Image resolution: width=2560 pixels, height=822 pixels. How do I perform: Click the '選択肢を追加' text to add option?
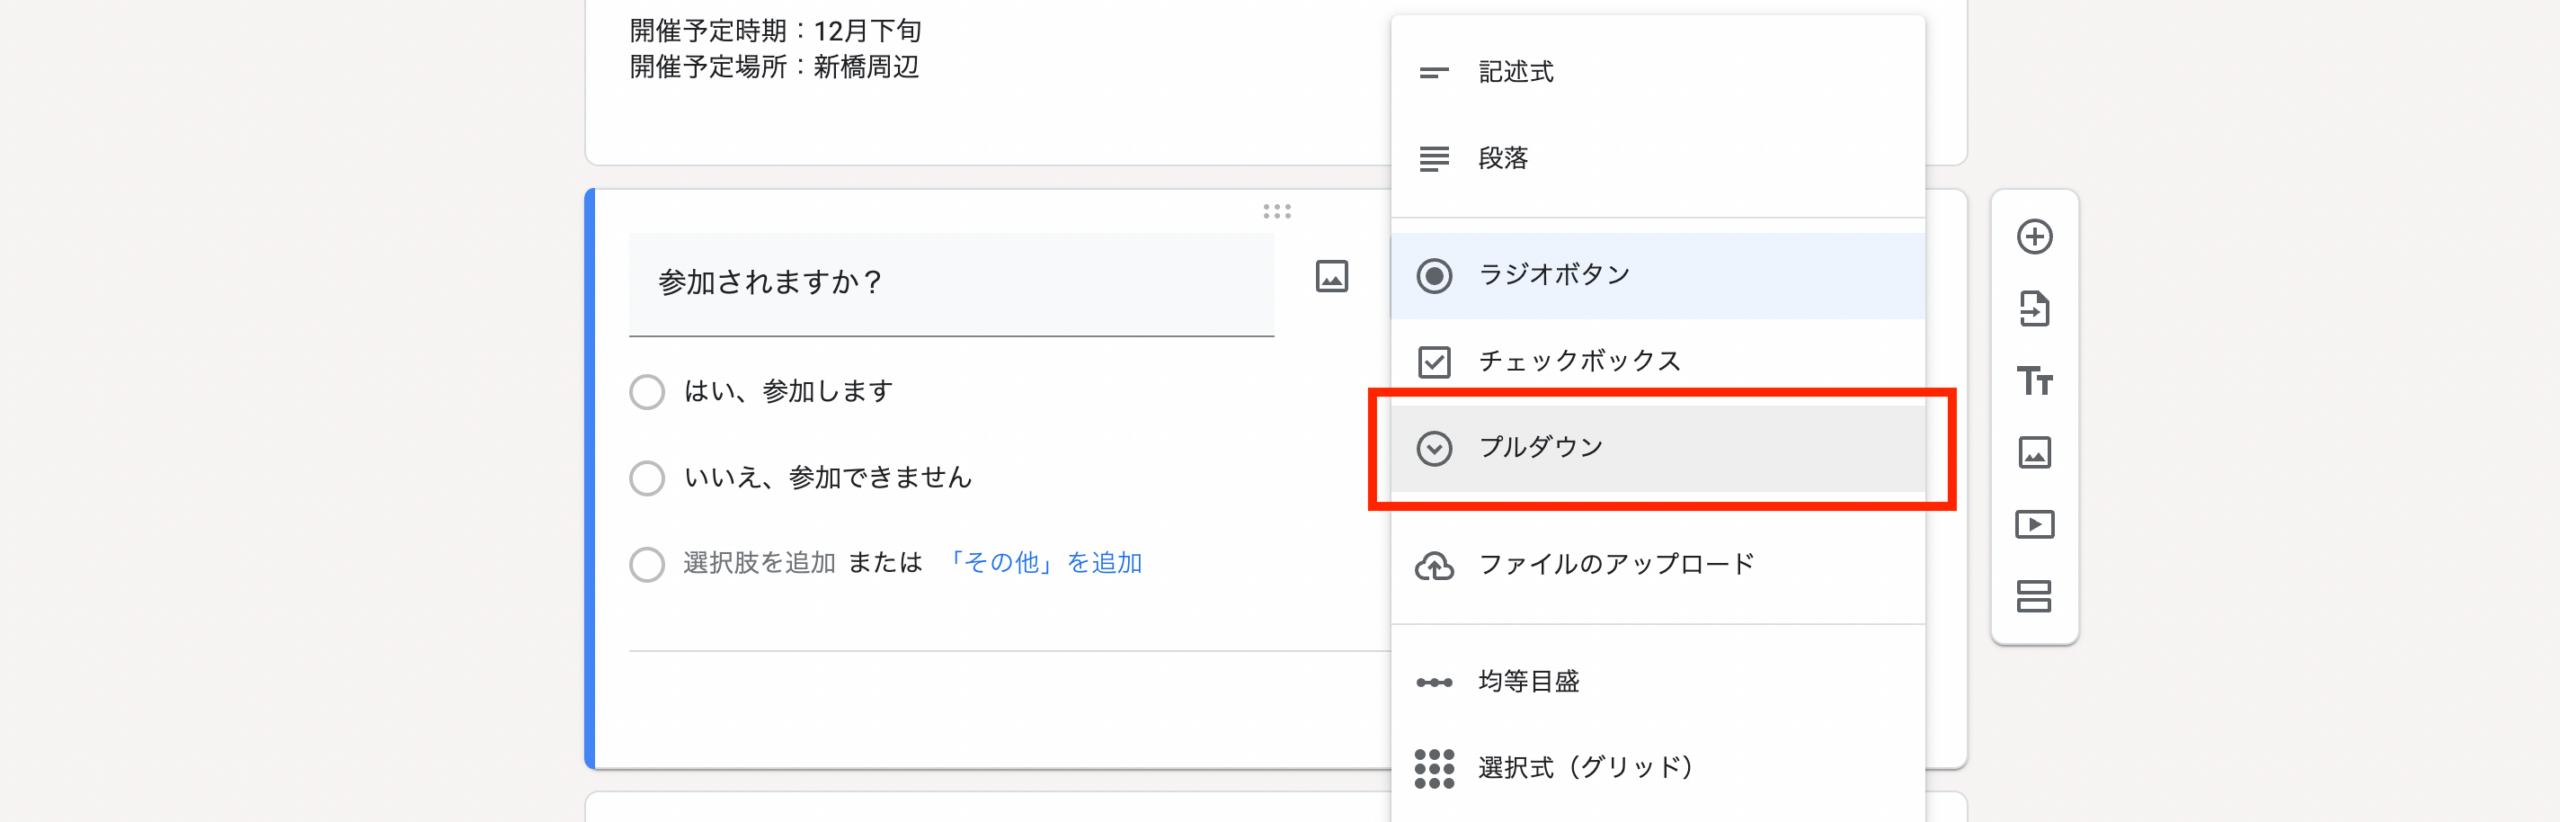click(759, 563)
